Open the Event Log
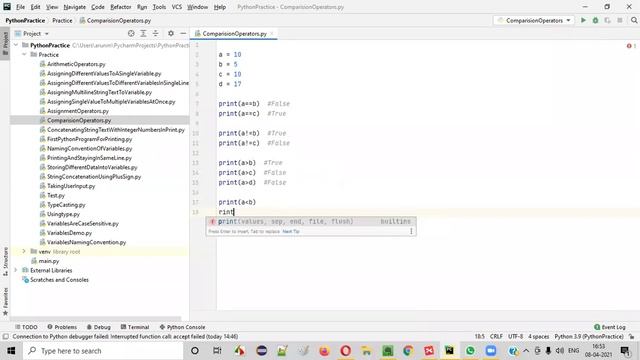The width and height of the screenshot is (640, 360). click(x=610, y=327)
